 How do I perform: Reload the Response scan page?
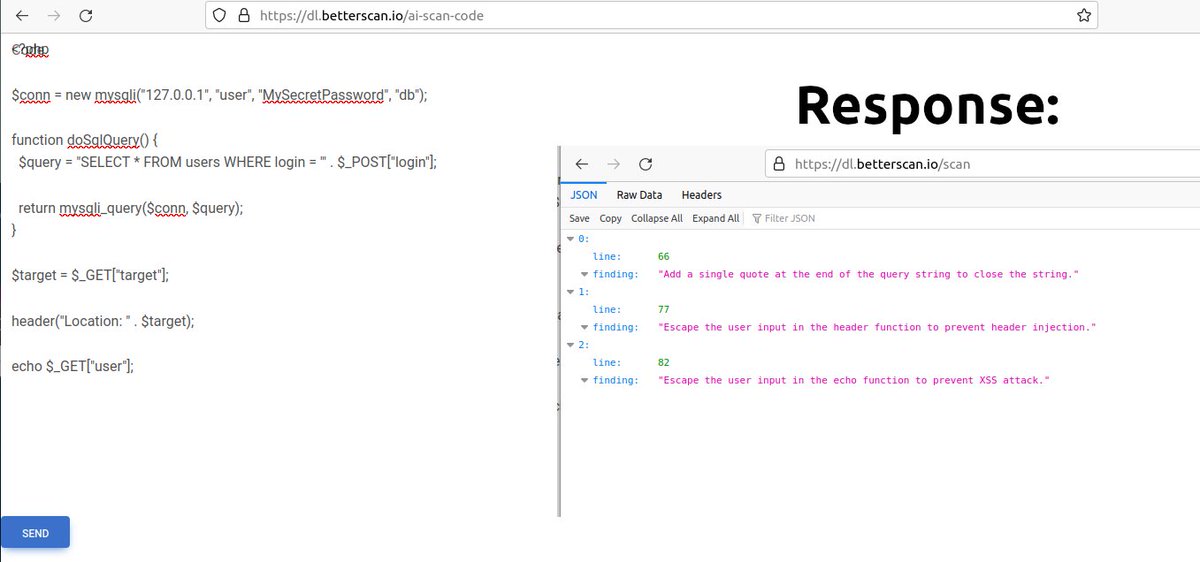click(645, 164)
